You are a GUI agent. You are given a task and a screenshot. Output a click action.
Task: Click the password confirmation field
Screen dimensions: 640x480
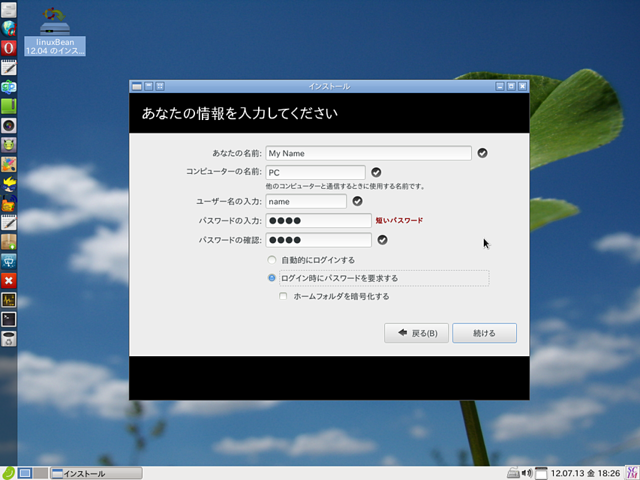318,240
